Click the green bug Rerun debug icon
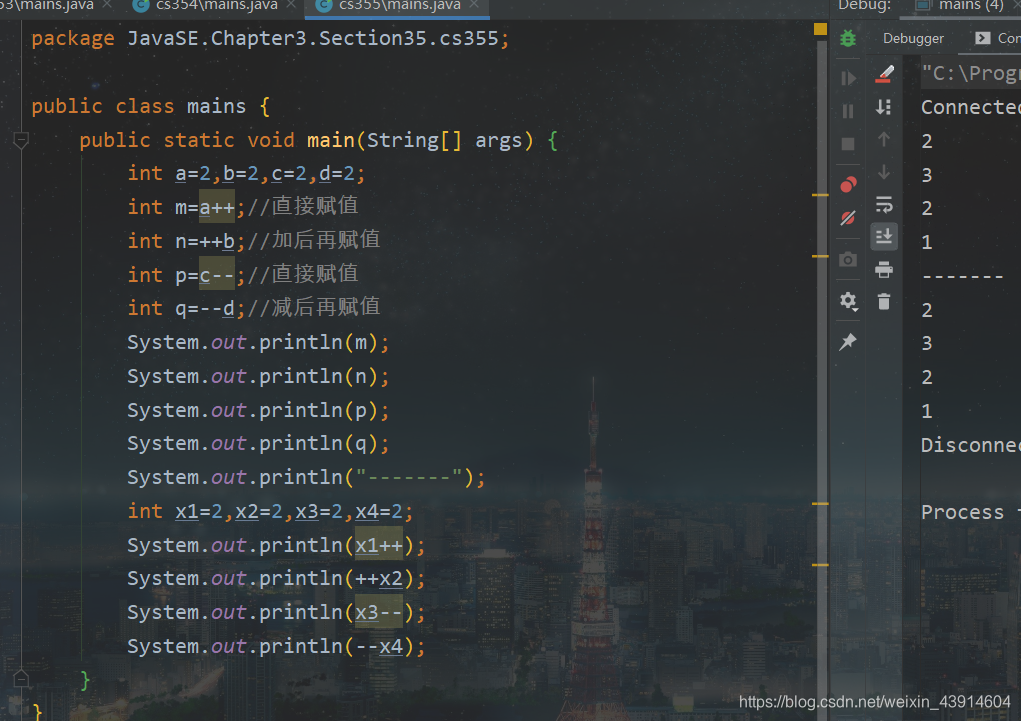The image size is (1021, 721). pos(848,38)
